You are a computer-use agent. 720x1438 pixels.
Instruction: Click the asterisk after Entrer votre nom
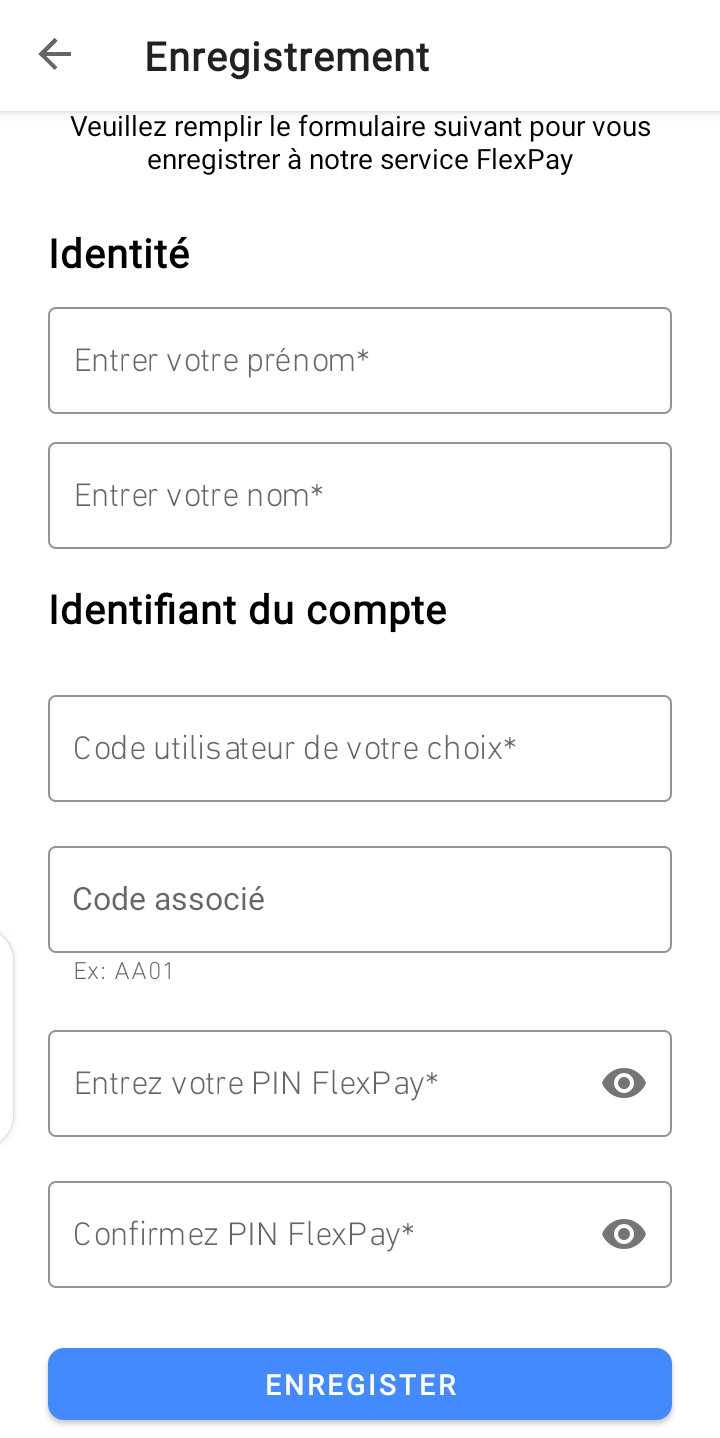(x=317, y=492)
